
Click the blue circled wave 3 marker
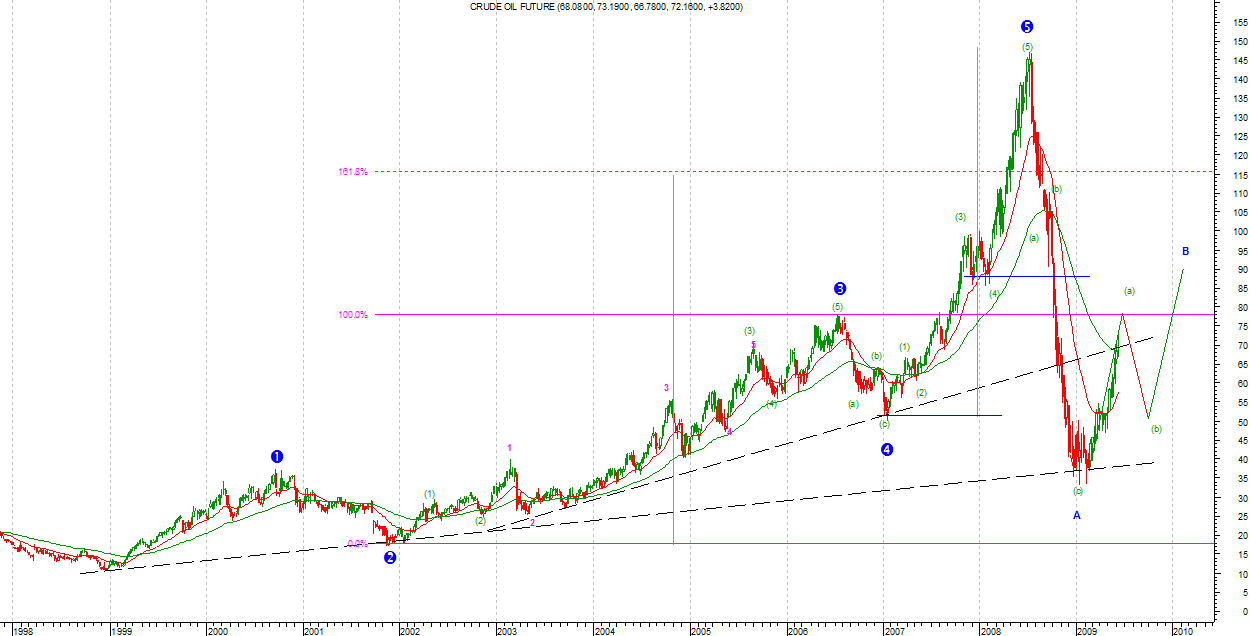tap(840, 289)
